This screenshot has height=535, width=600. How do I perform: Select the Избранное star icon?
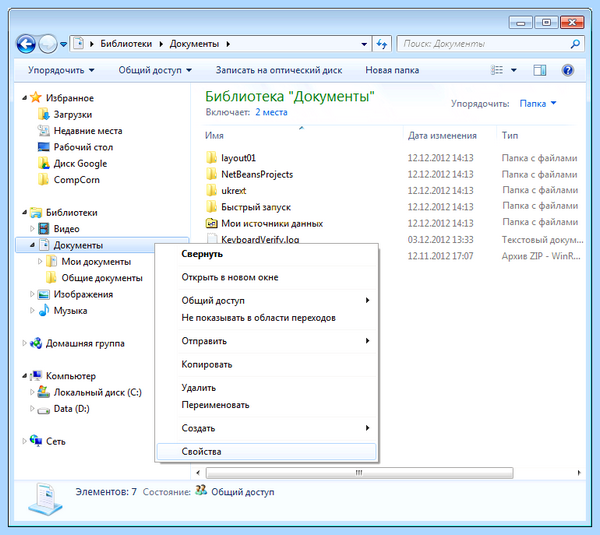[x=36, y=98]
